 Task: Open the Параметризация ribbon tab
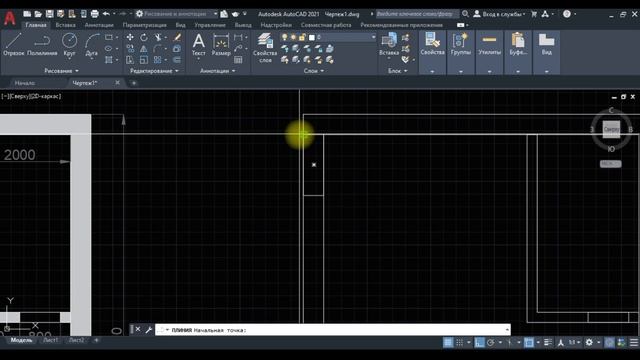144,25
